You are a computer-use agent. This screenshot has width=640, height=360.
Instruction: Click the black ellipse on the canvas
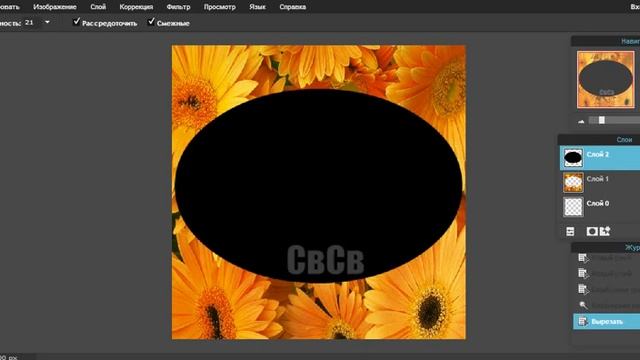click(x=318, y=186)
